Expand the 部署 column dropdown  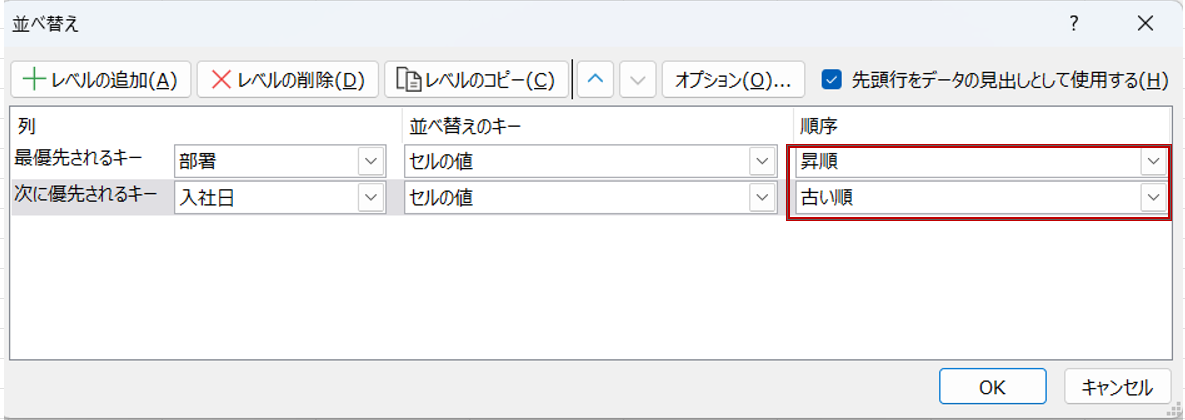pyautogui.click(x=370, y=161)
